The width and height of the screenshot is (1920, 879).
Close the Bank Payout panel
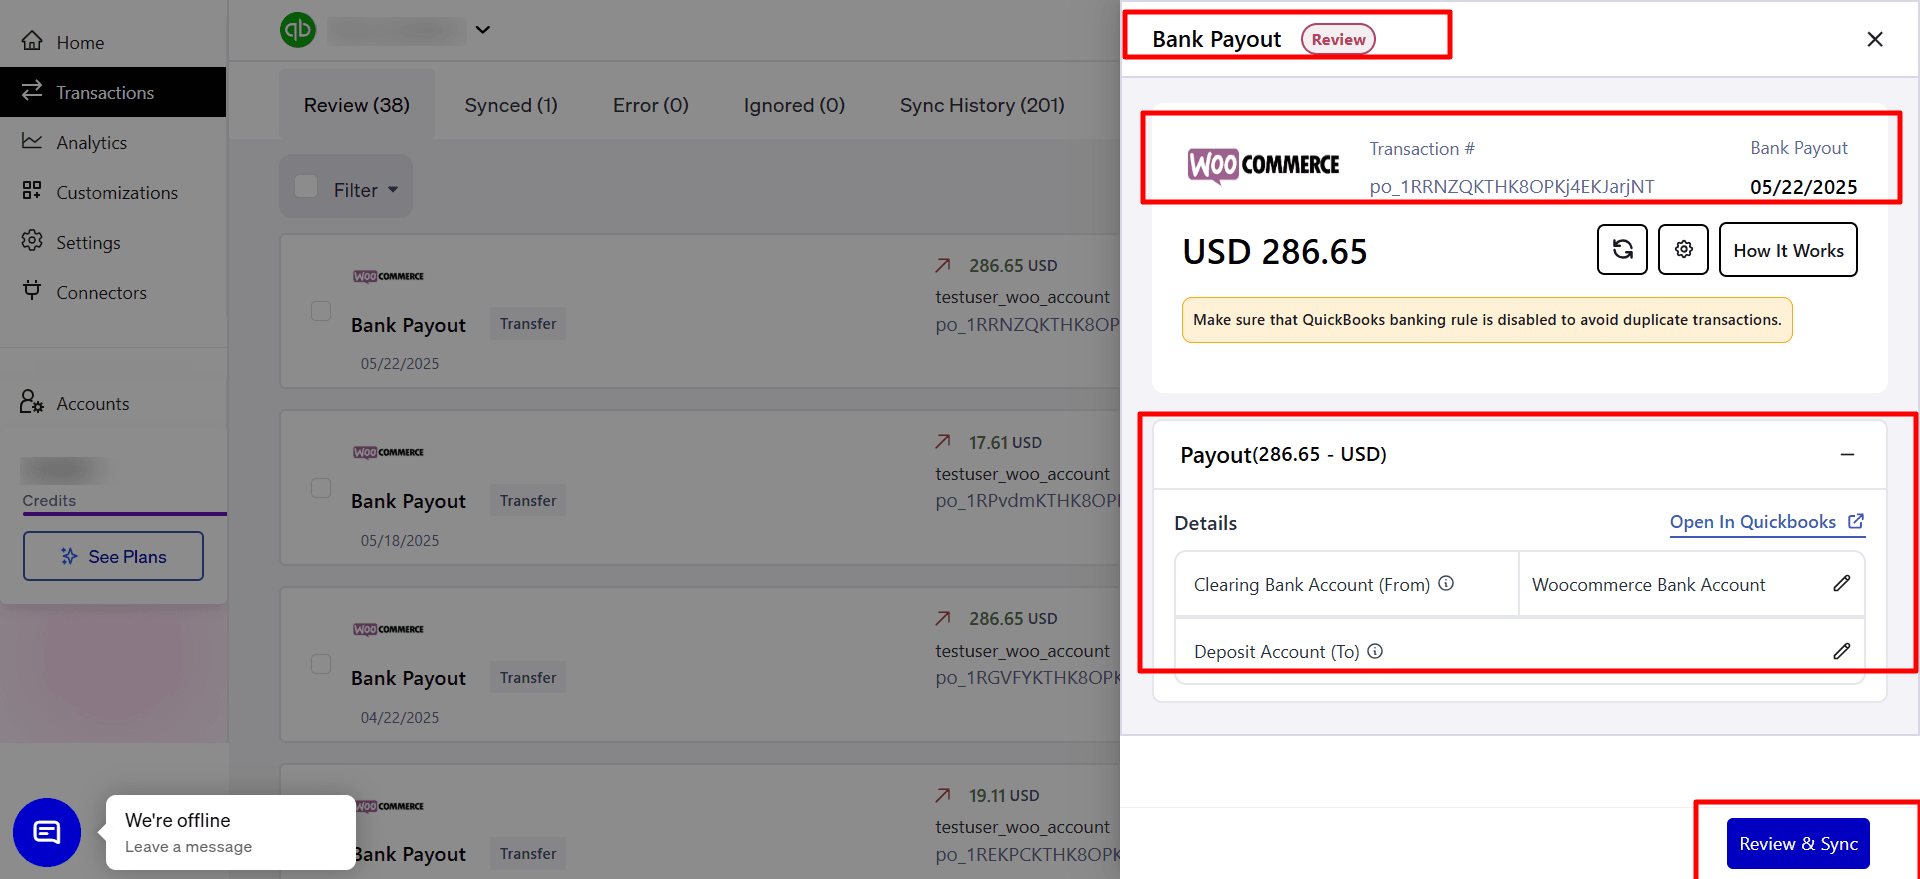pos(1875,39)
